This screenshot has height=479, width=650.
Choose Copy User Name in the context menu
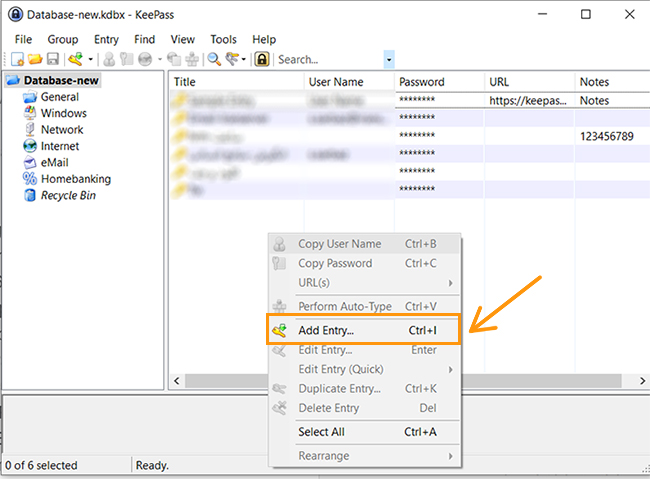click(x=365, y=244)
